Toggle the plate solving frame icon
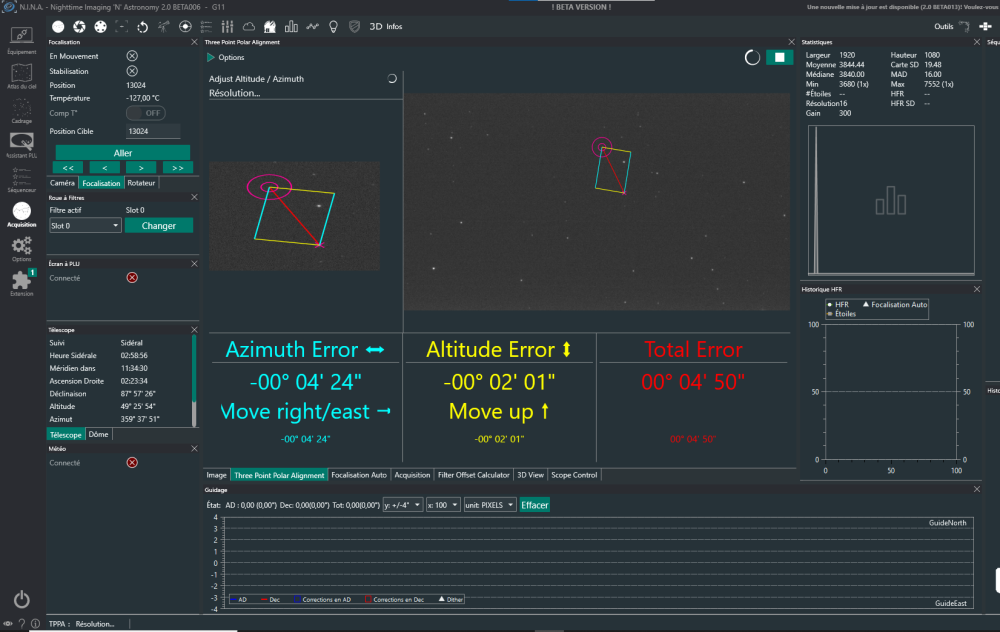The image size is (1000, 632). (121, 27)
